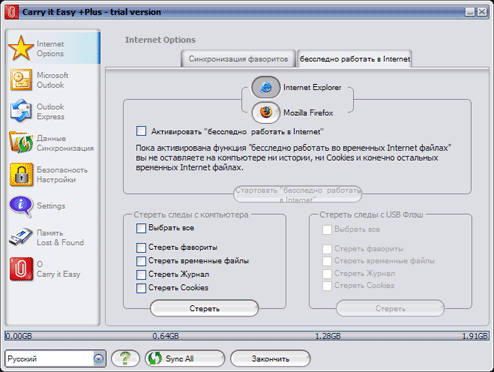Open the О Carry it Easy paperclip icon

21,269
